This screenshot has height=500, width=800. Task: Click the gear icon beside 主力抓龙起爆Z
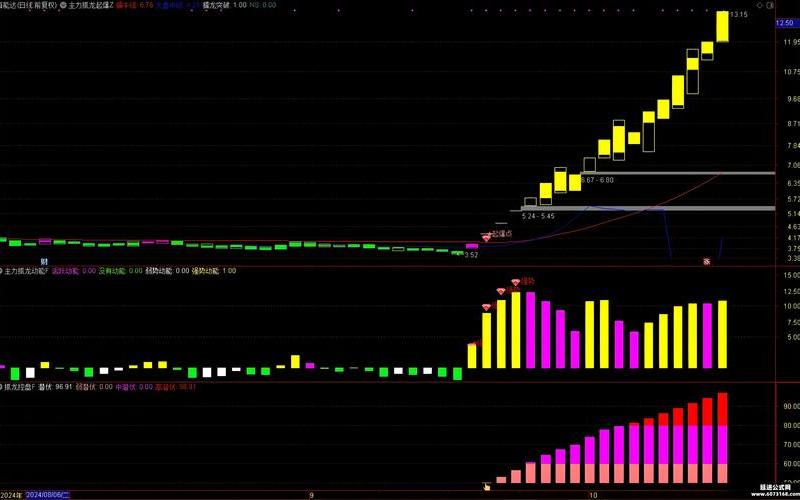click(64, 5)
